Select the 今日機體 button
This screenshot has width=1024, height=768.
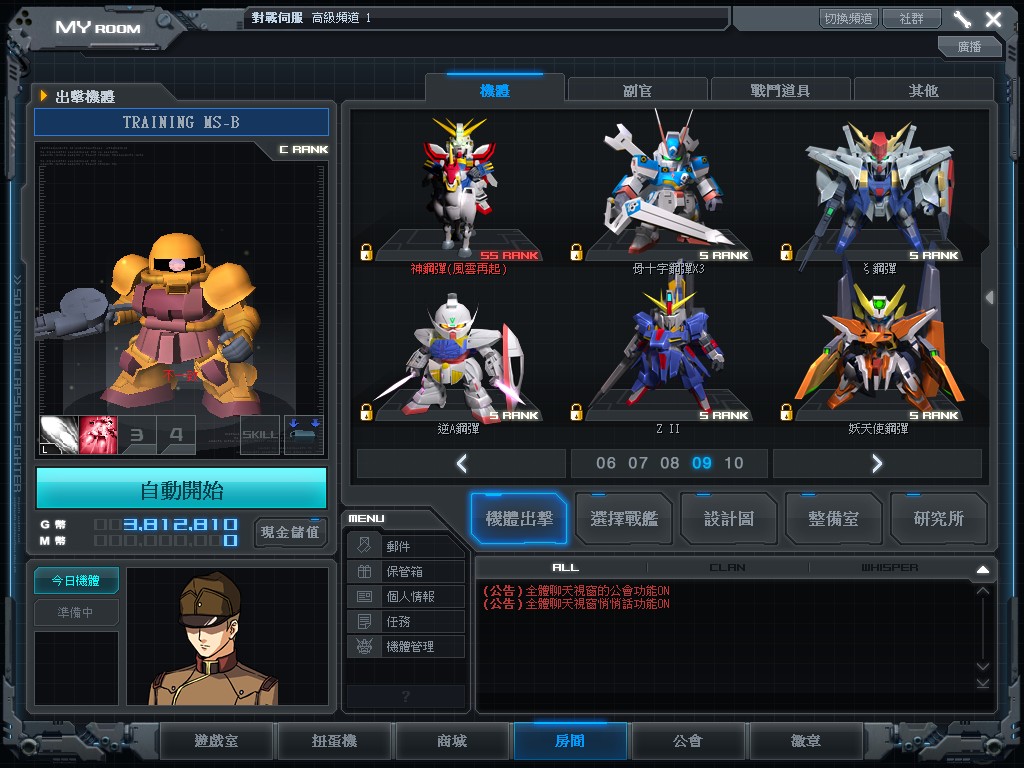(76, 581)
